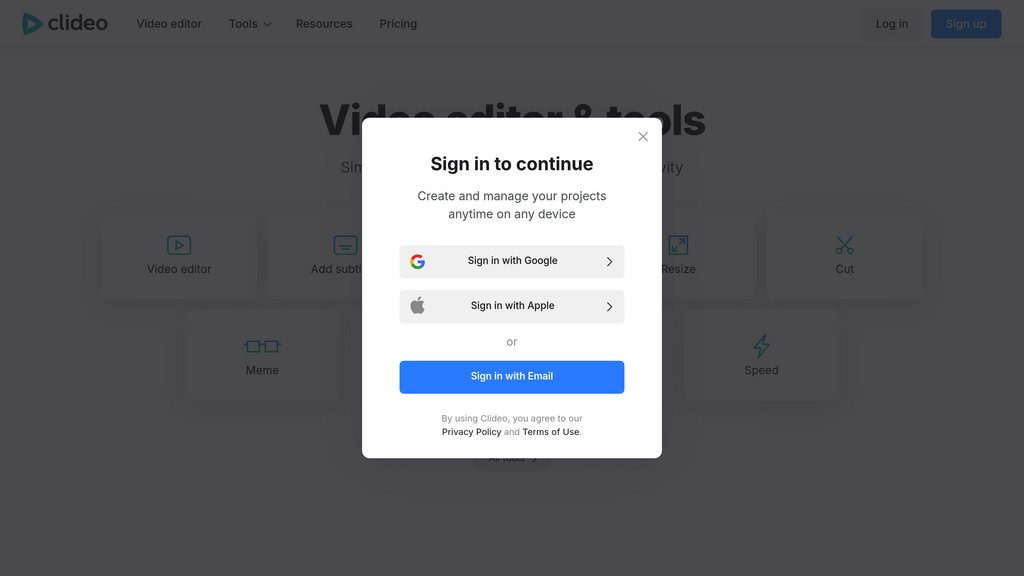
Task: Open the Privacy Policy link
Action: click(472, 432)
